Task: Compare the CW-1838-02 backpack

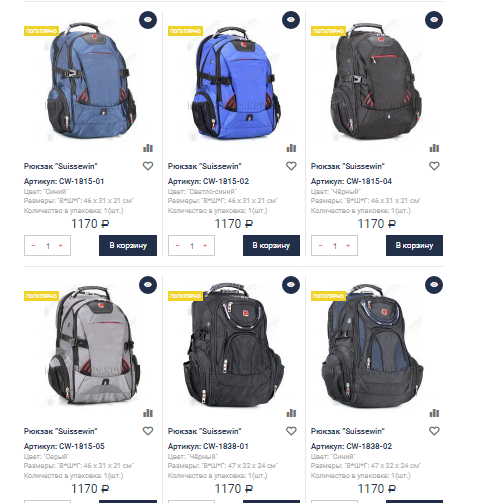Action: click(434, 413)
